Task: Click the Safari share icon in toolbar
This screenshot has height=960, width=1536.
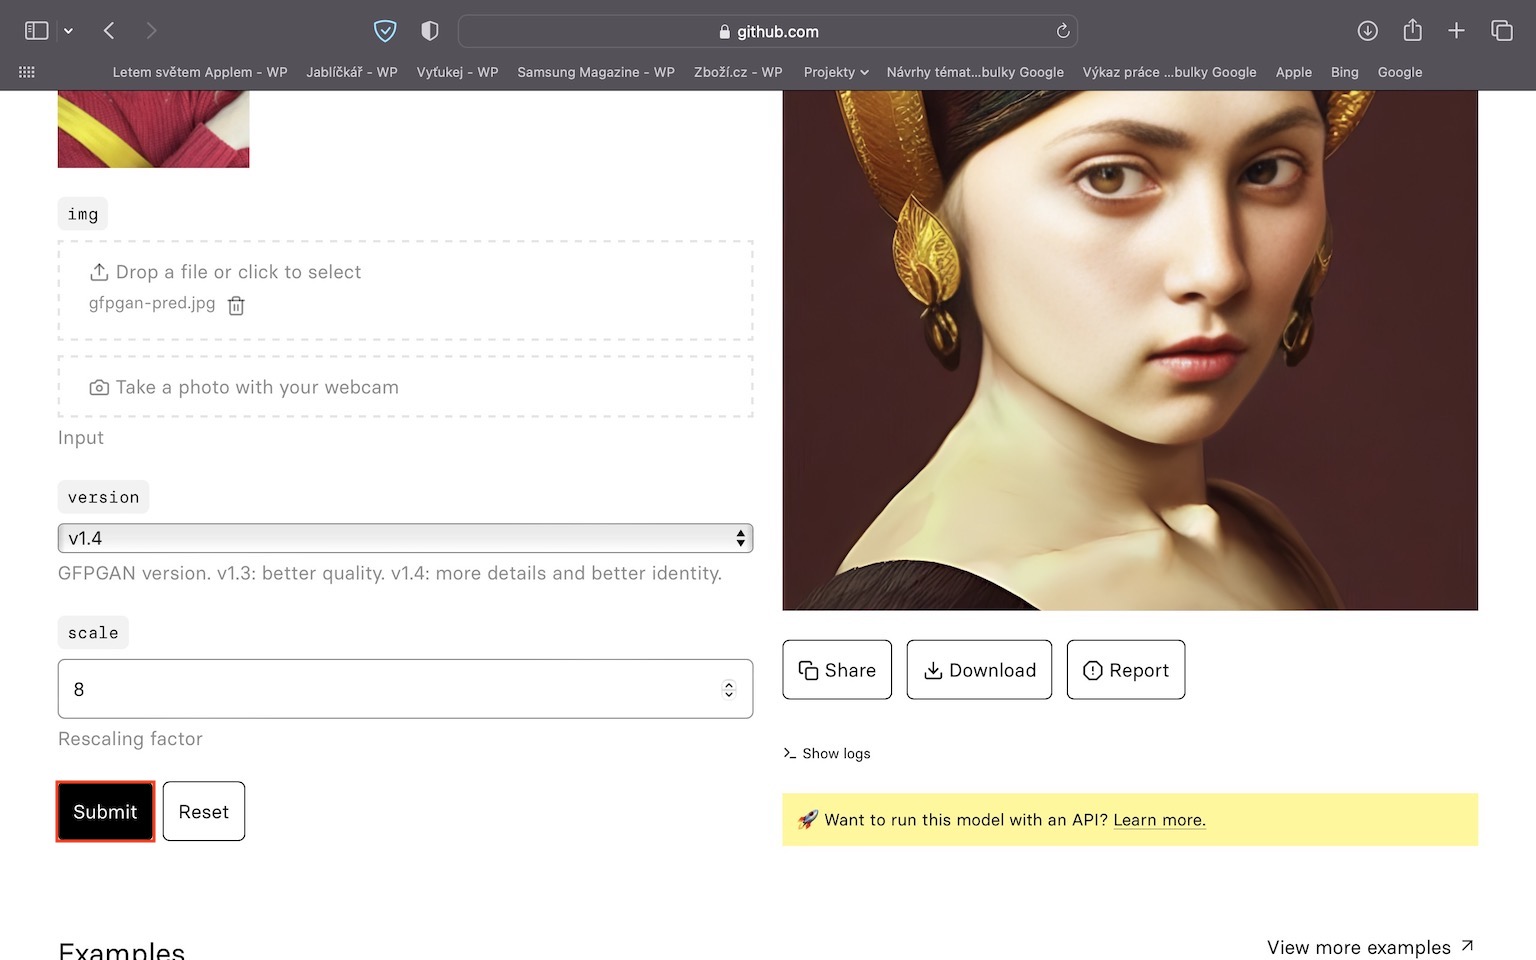Action: [x=1412, y=31]
